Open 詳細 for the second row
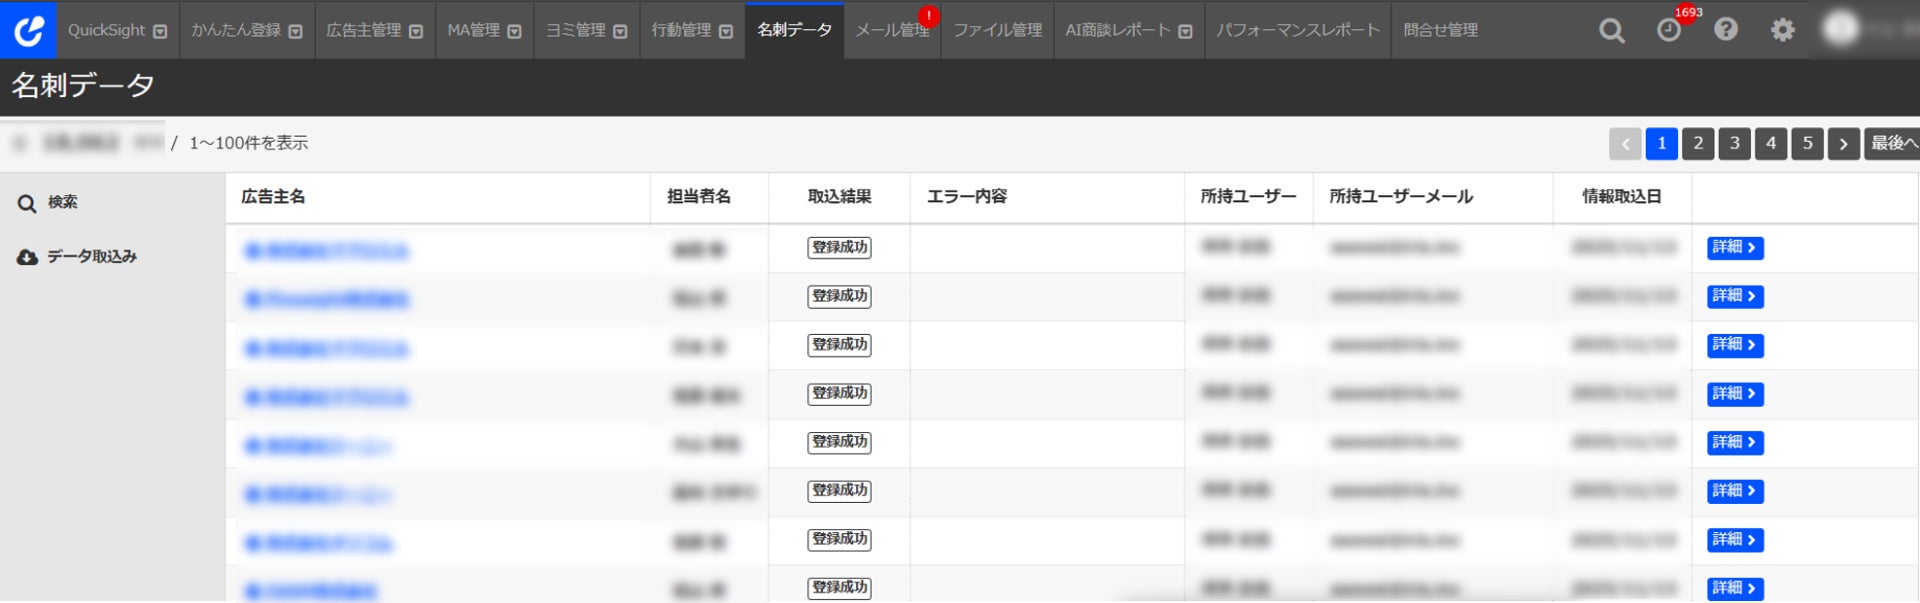The height and width of the screenshot is (603, 1920). click(x=1735, y=296)
